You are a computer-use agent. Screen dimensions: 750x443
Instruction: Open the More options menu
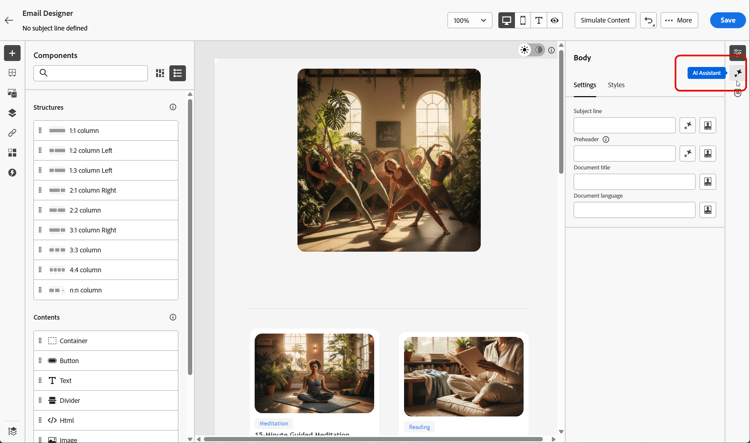pos(679,21)
